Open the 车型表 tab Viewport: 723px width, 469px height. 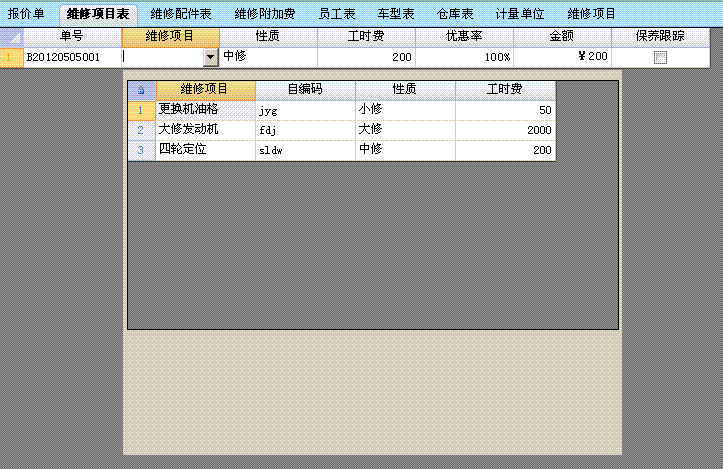396,14
